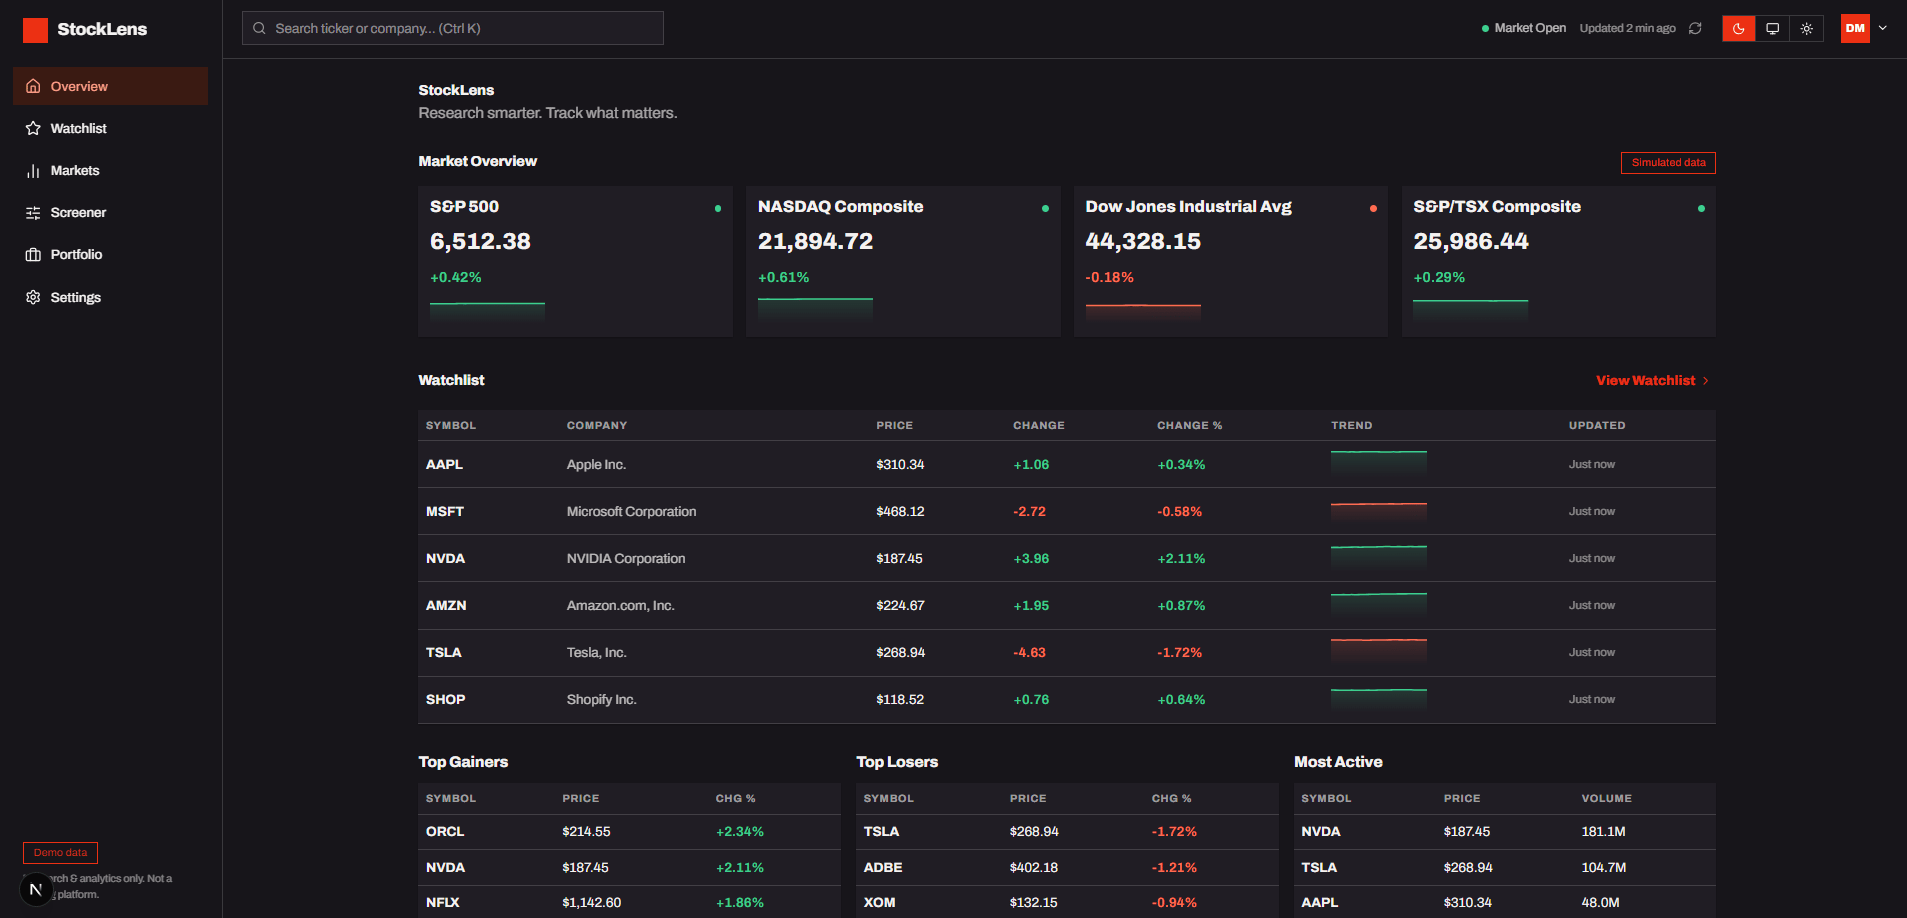Open the S&P/TSX Composite index card
Screen dimensions: 1907x918
click(x=1559, y=261)
